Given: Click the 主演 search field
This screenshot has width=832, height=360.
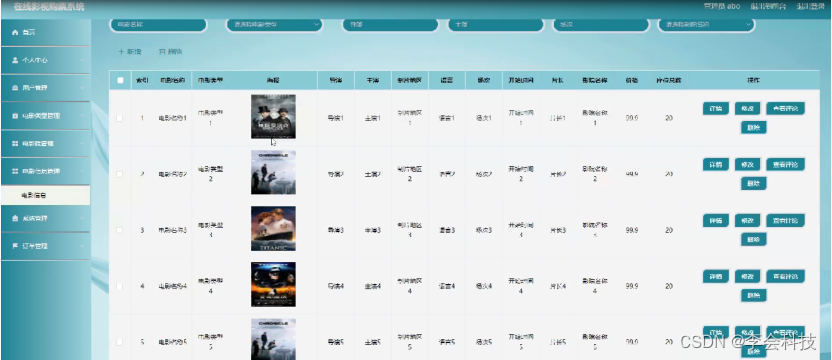Looking at the screenshot, I should pos(496,24).
